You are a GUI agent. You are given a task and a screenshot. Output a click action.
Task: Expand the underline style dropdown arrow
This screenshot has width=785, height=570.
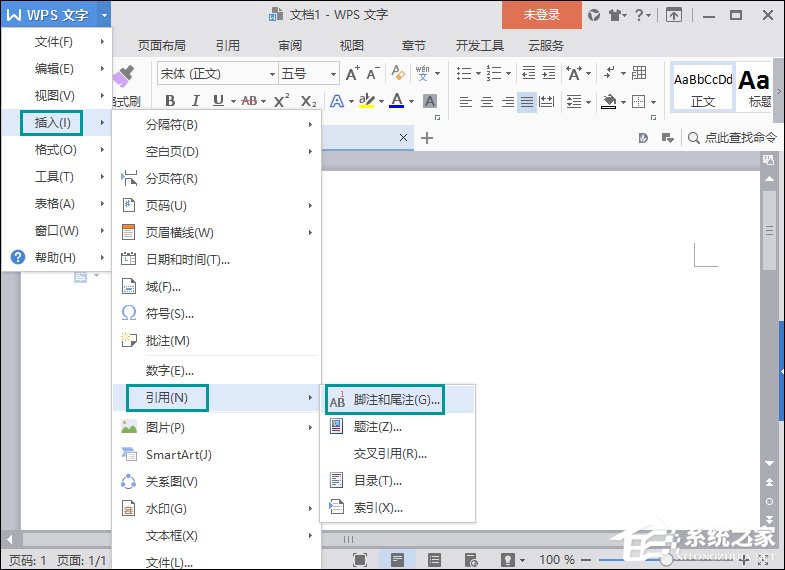(233, 102)
